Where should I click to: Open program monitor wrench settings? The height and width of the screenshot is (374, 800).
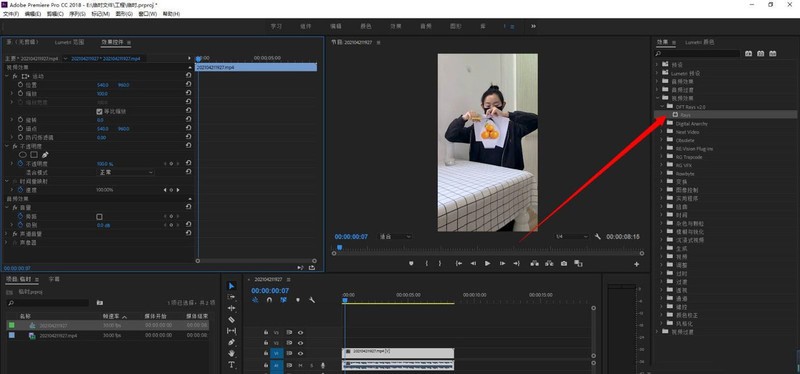pyautogui.click(x=598, y=237)
